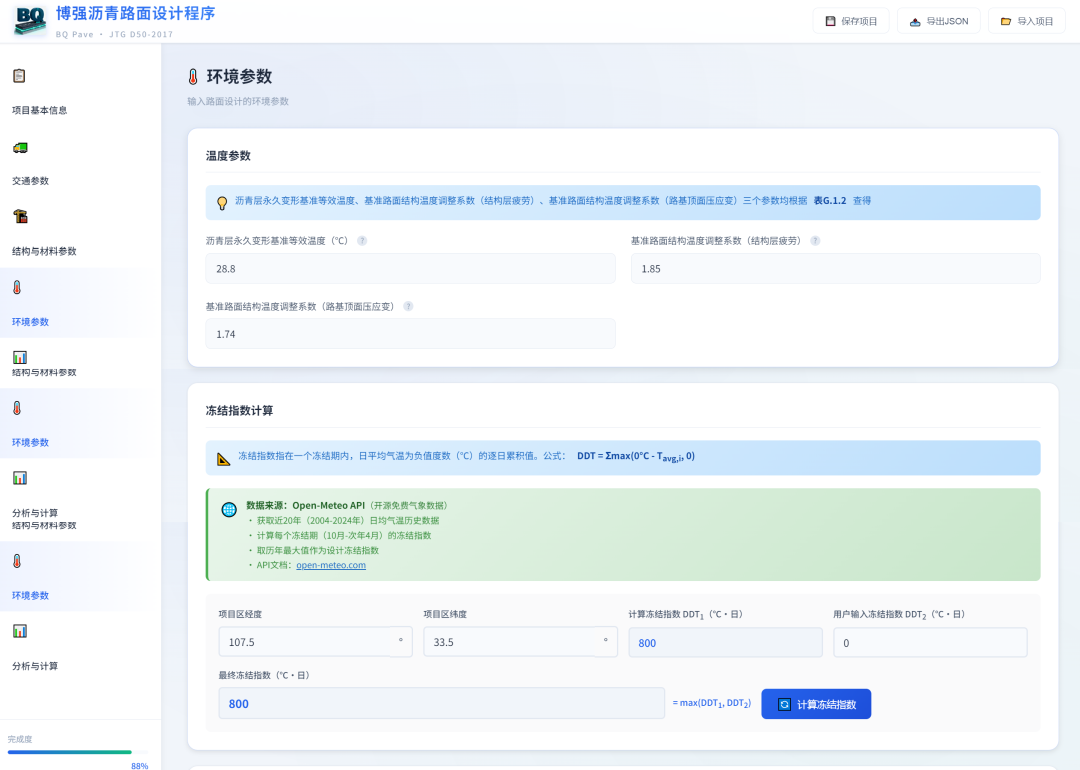Click the 用户输入冻结指数 DDT2 field

930,643
